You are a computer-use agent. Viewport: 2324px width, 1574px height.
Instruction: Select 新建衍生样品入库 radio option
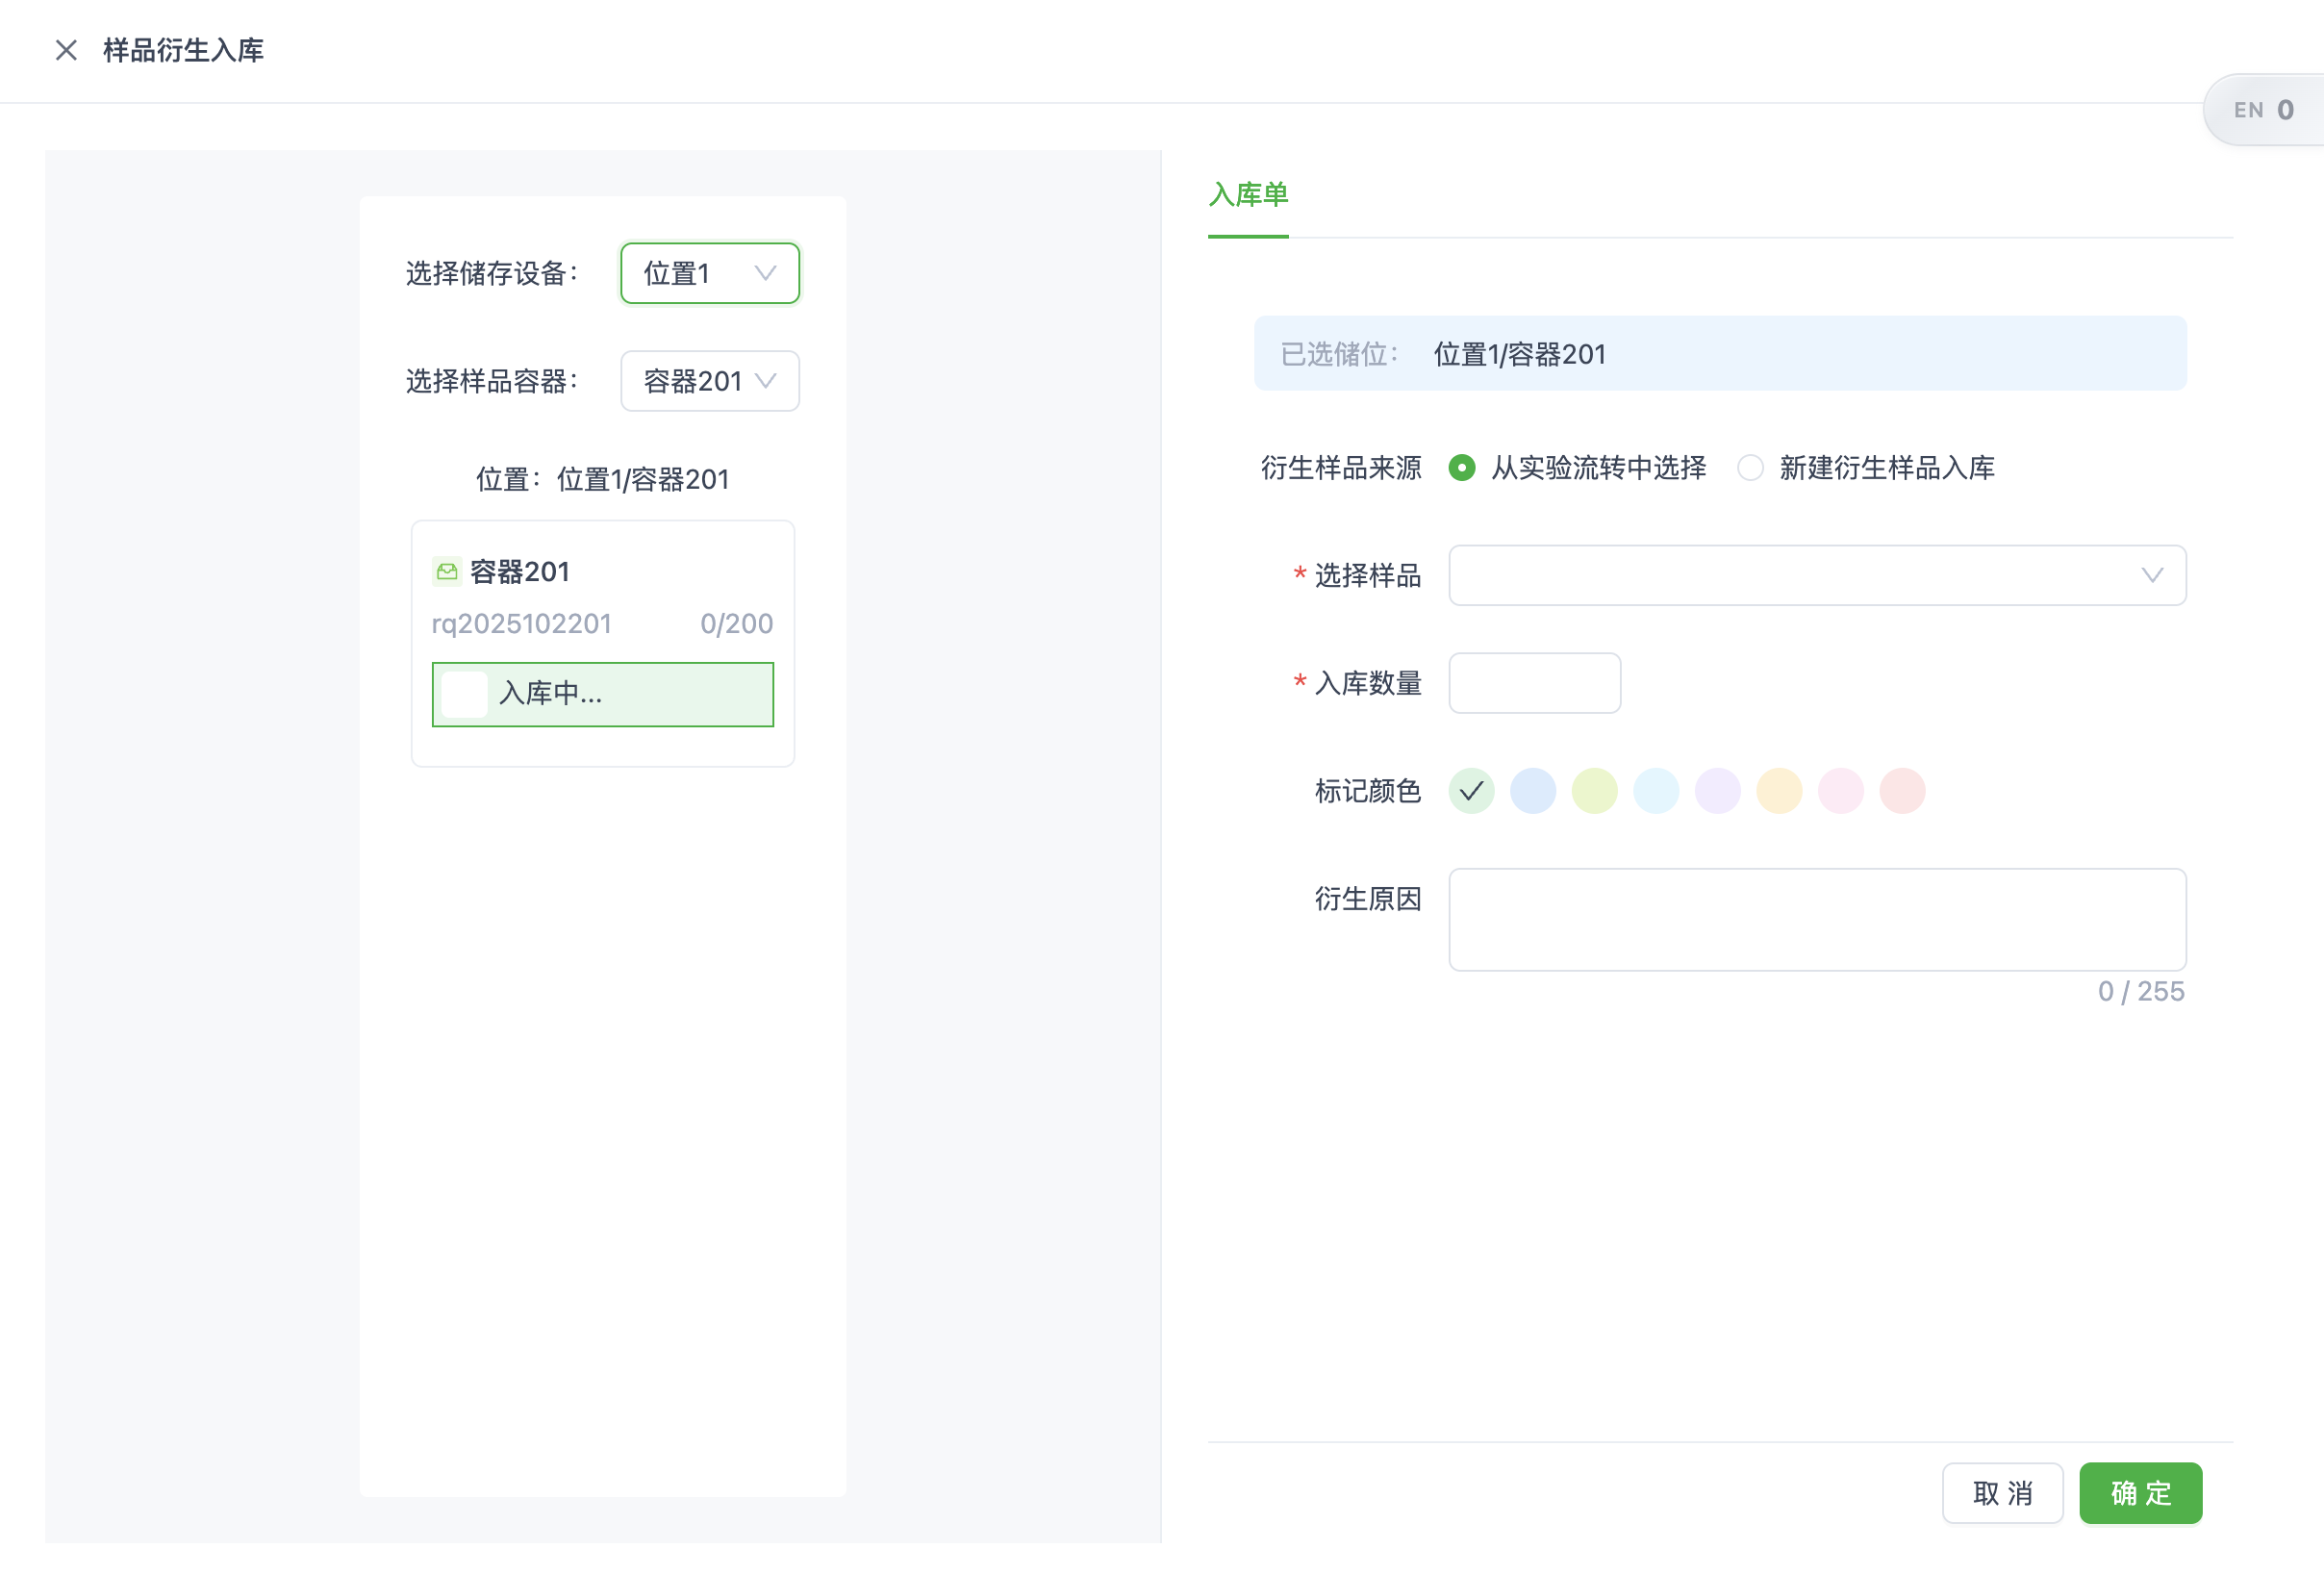[x=1749, y=467]
